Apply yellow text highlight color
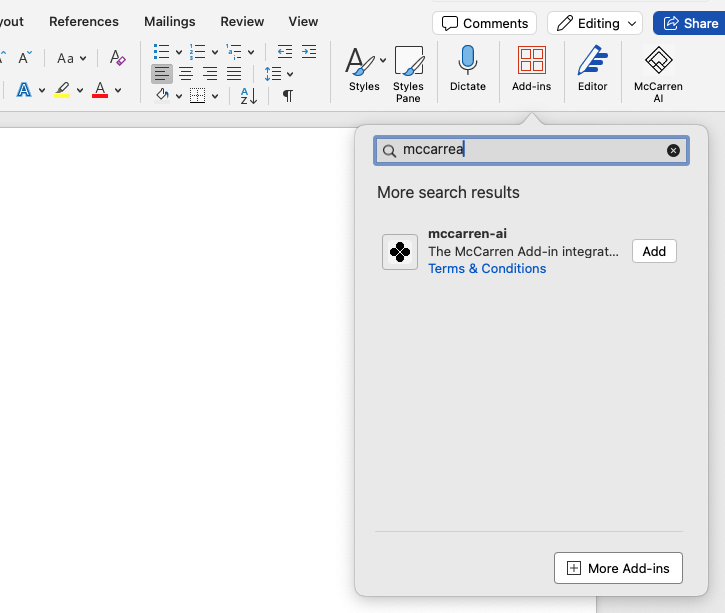Image resolution: width=725 pixels, height=613 pixels. [62, 90]
